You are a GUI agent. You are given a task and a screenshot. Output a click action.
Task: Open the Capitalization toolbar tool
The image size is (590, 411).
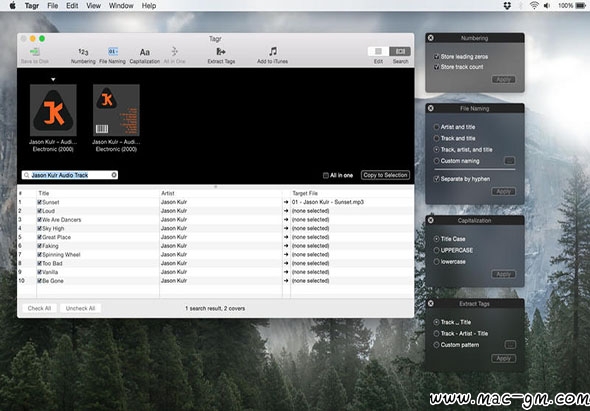click(144, 52)
